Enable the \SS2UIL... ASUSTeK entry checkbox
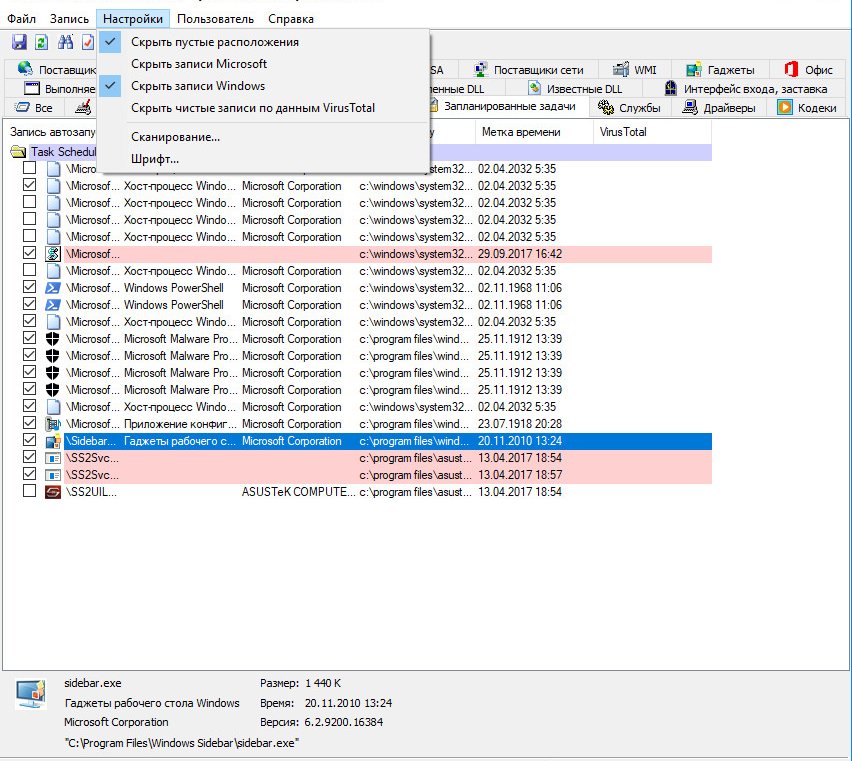The height and width of the screenshot is (761, 852). tap(29, 491)
